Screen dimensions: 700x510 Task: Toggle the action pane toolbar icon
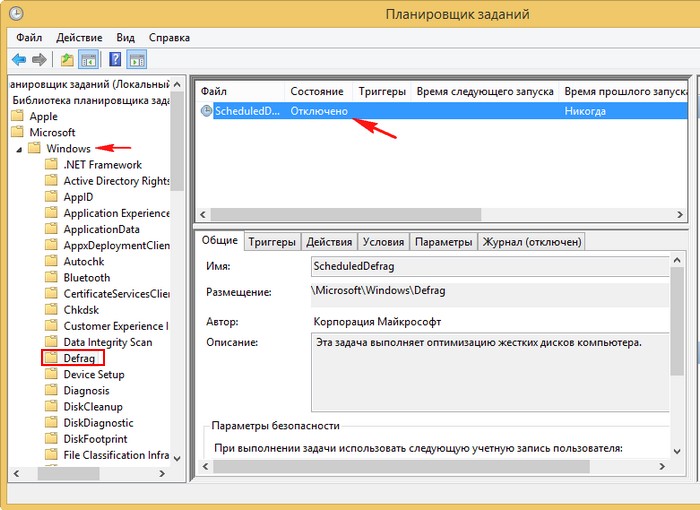[x=135, y=60]
